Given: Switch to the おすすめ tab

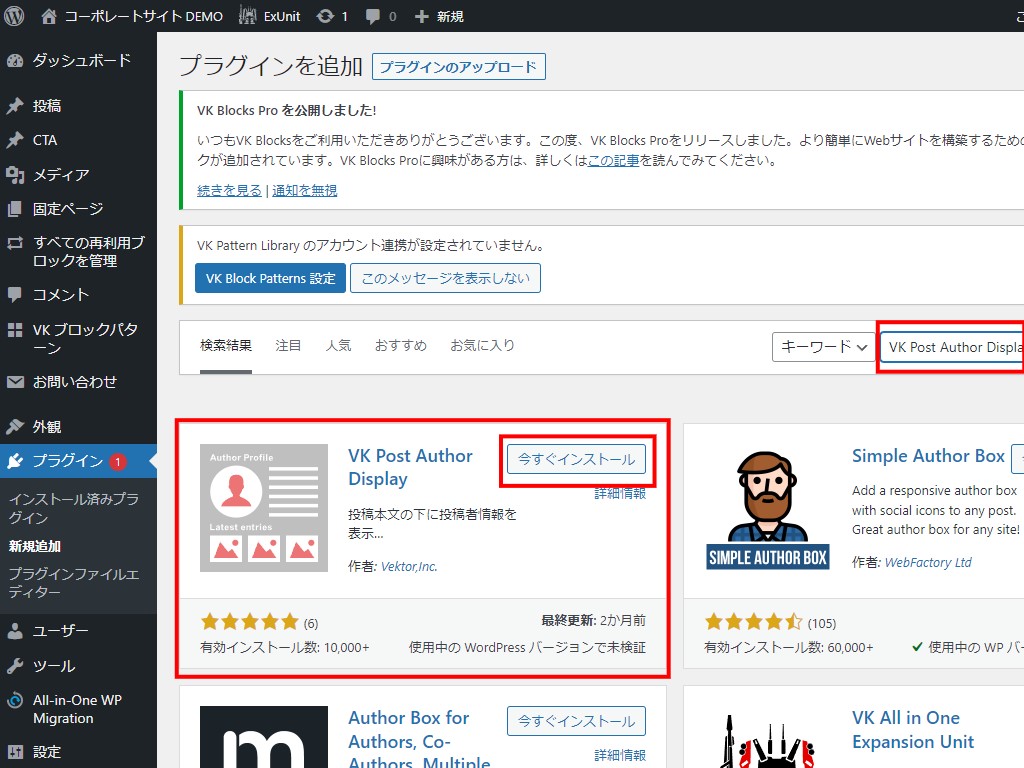Looking at the screenshot, I should click(x=400, y=346).
